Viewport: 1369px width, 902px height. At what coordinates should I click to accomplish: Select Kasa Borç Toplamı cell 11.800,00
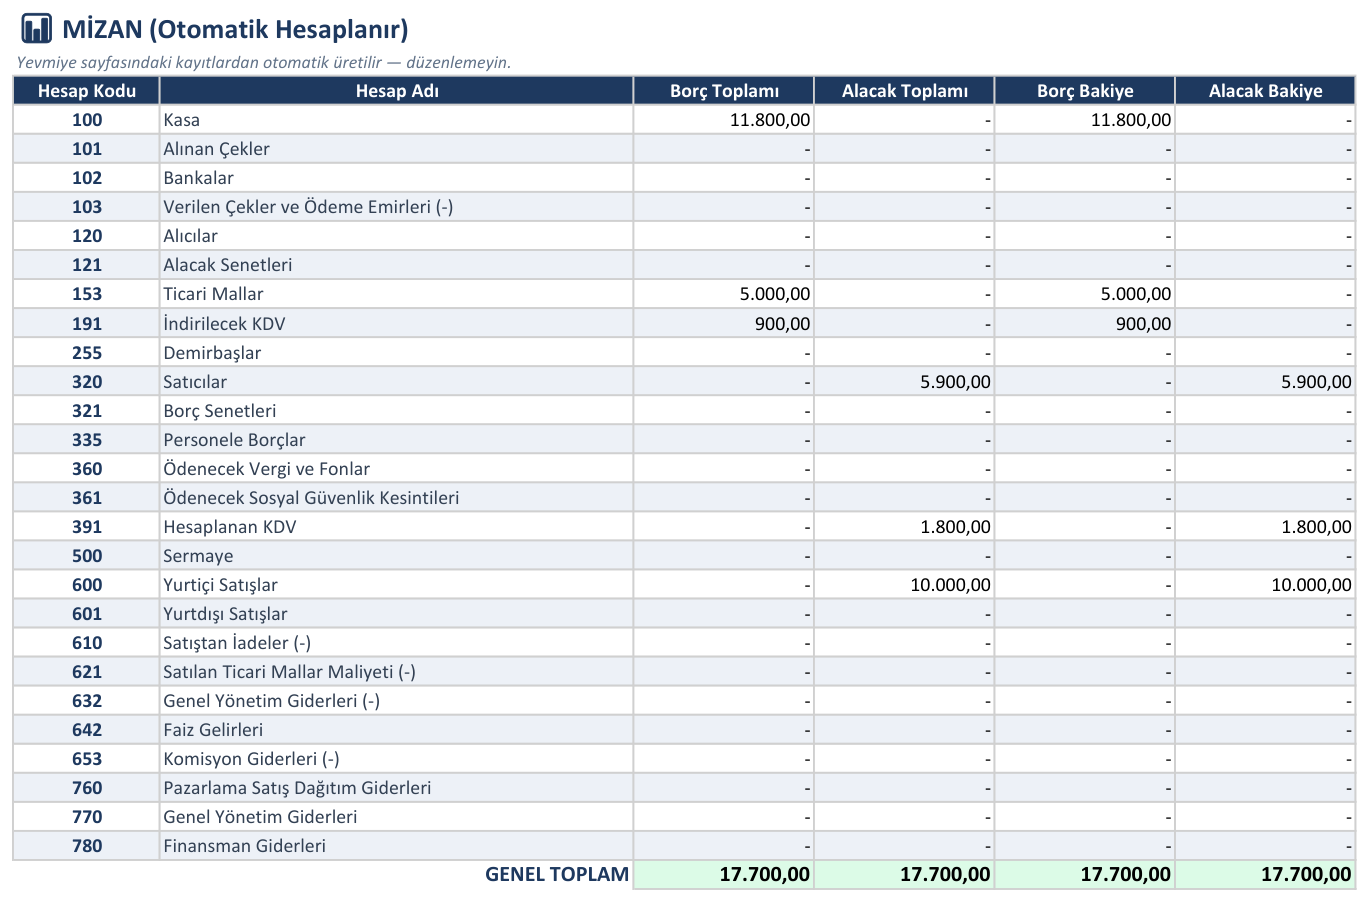point(724,120)
